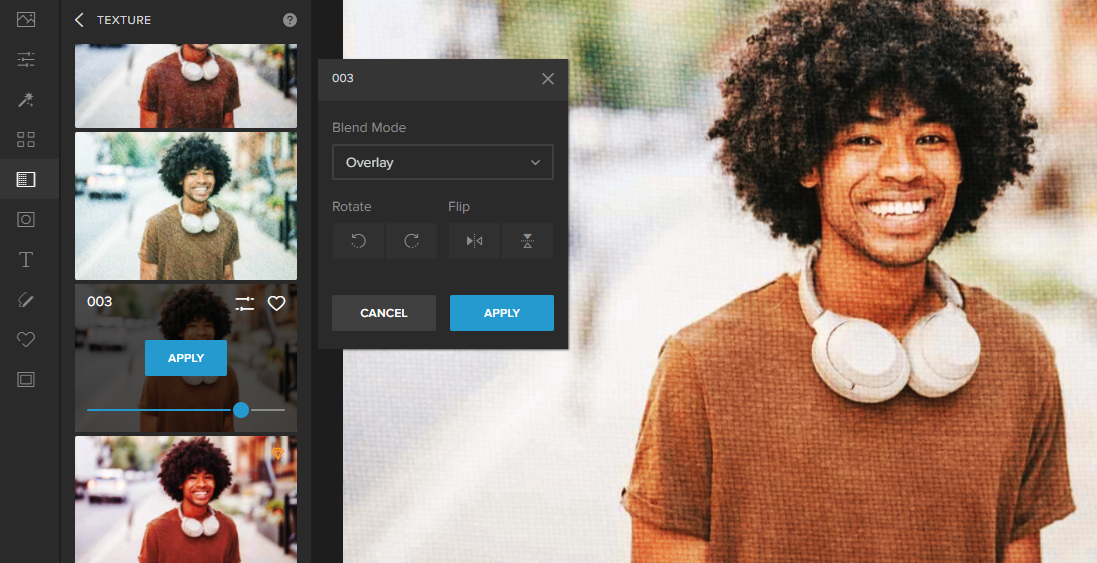
Task: Click the TEXTURE panel title
Action: [124, 20]
